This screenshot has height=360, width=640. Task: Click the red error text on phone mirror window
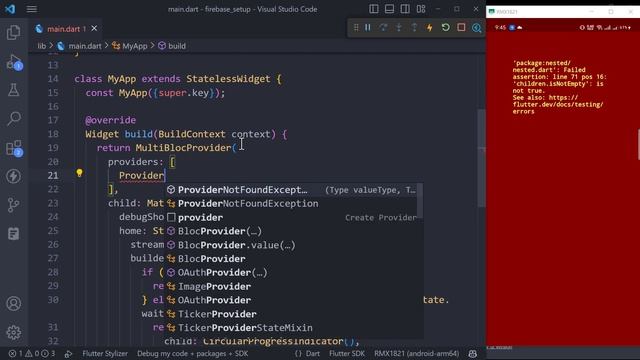click(559, 87)
